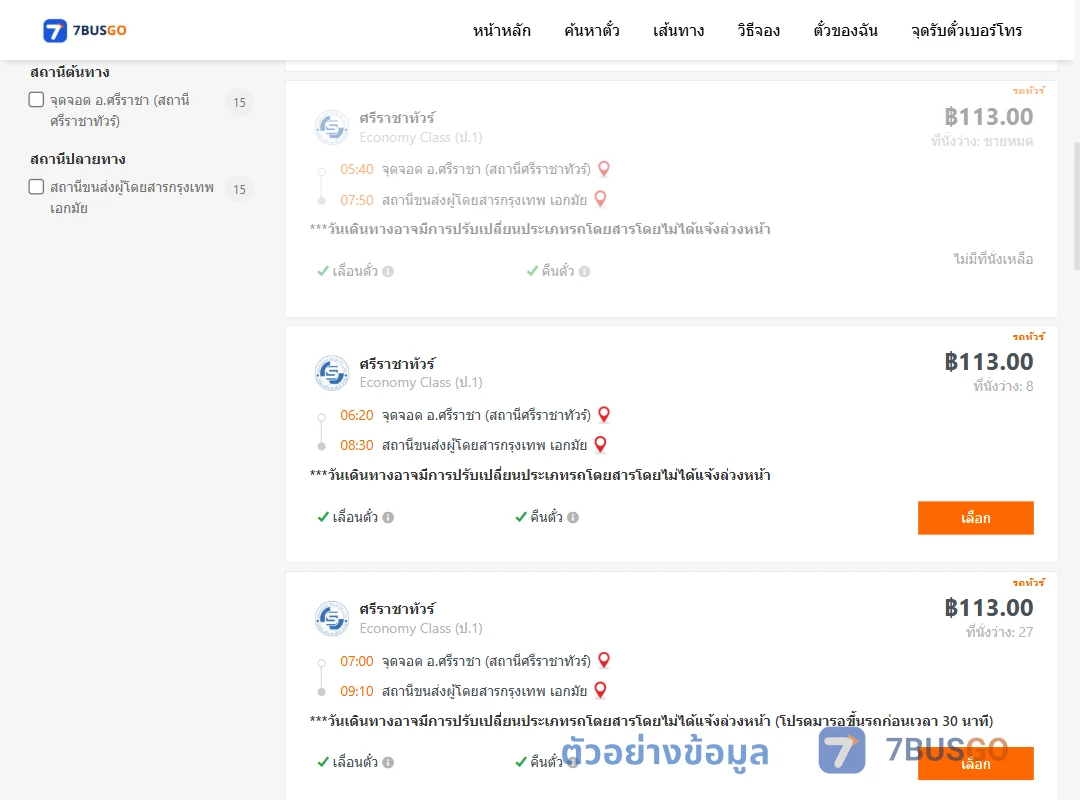The width and height of the screenshot is (1080, 800).
Task: Click operator logo of 06:20 trip
Action: [x=332, y=373]
